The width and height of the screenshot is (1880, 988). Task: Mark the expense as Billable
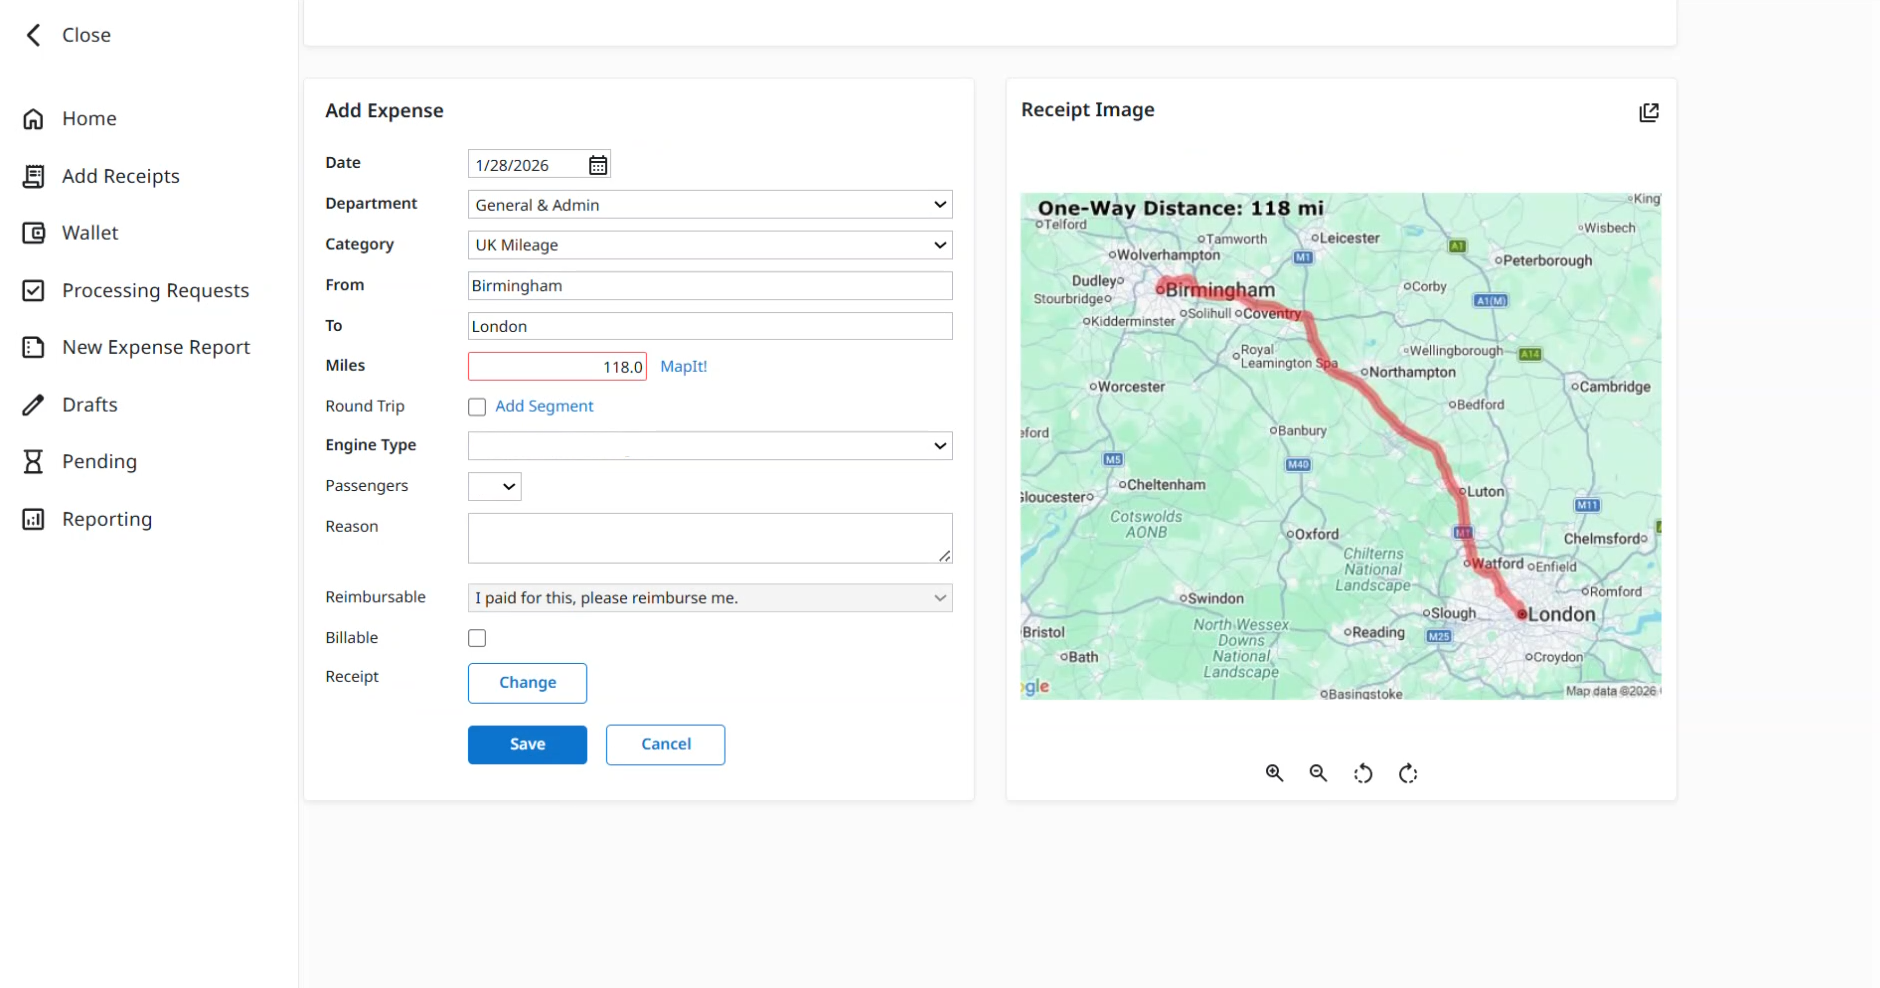[477, 637]
